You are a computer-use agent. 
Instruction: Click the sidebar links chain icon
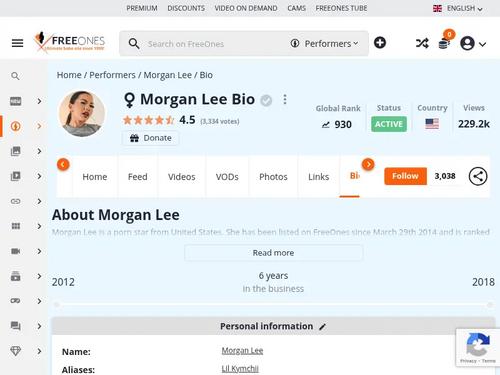point(16,201)
